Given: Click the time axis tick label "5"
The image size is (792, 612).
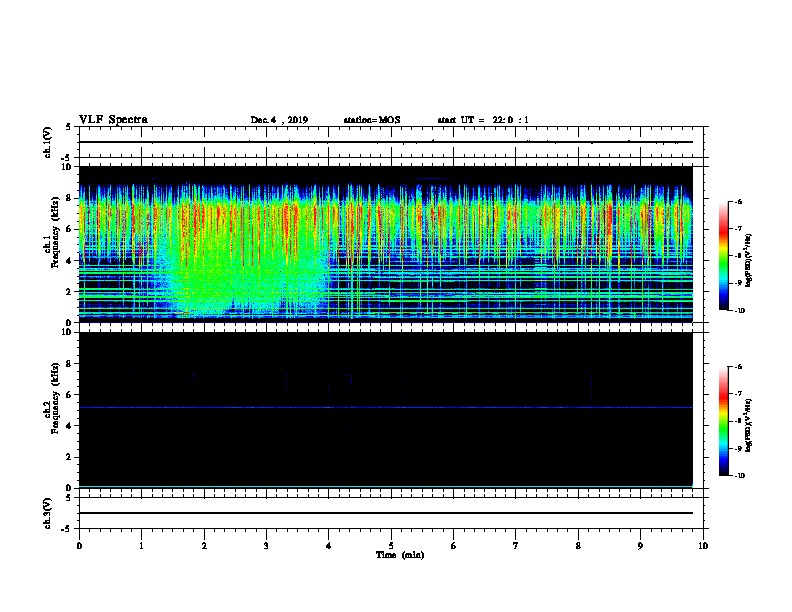Looking at the screenshot, I should (x=391, y=546).
